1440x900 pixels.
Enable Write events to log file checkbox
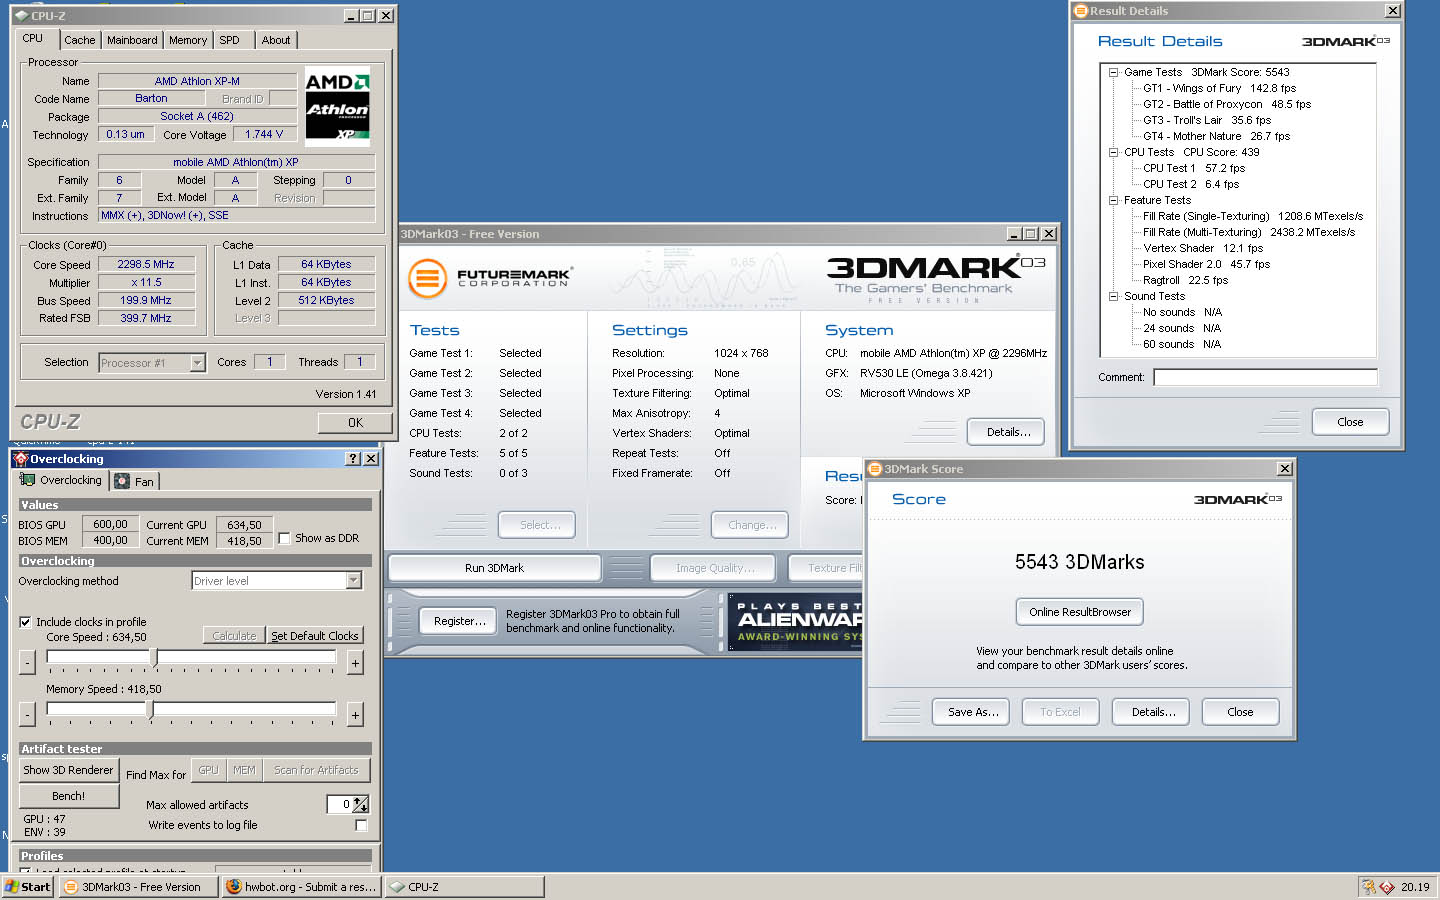pos(361,826)
